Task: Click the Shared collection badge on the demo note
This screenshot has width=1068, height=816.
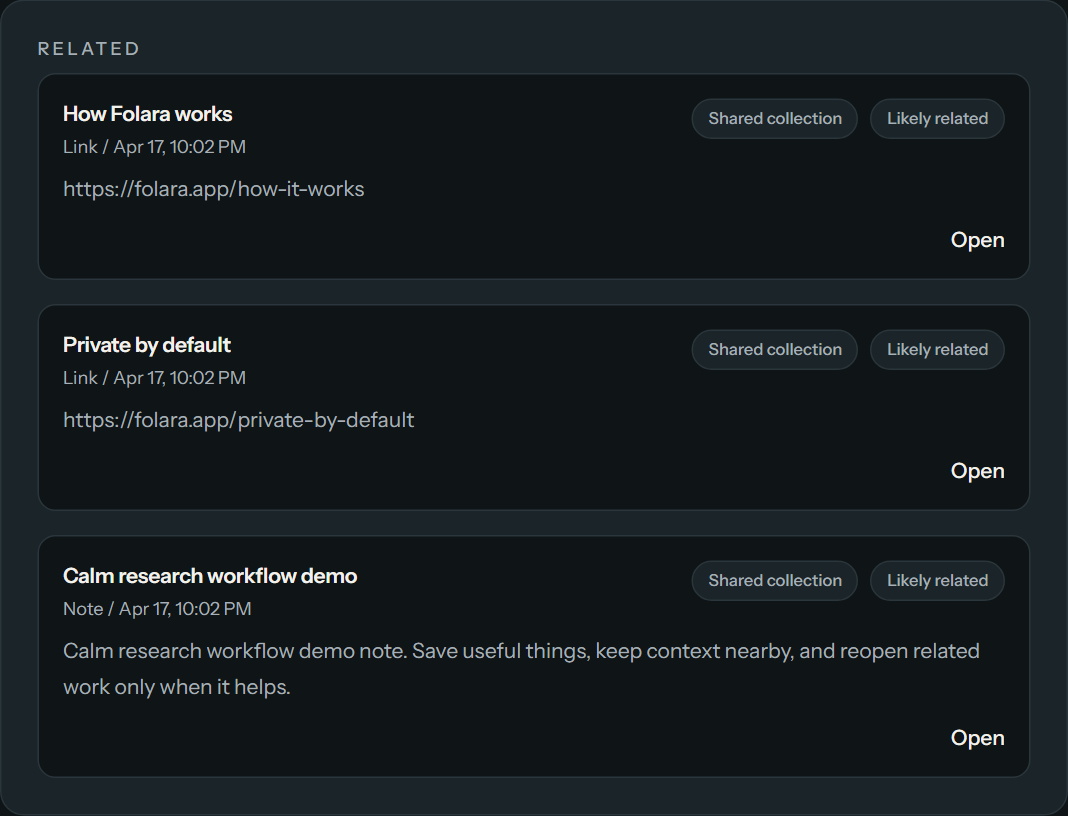Action: coord(774,580)
